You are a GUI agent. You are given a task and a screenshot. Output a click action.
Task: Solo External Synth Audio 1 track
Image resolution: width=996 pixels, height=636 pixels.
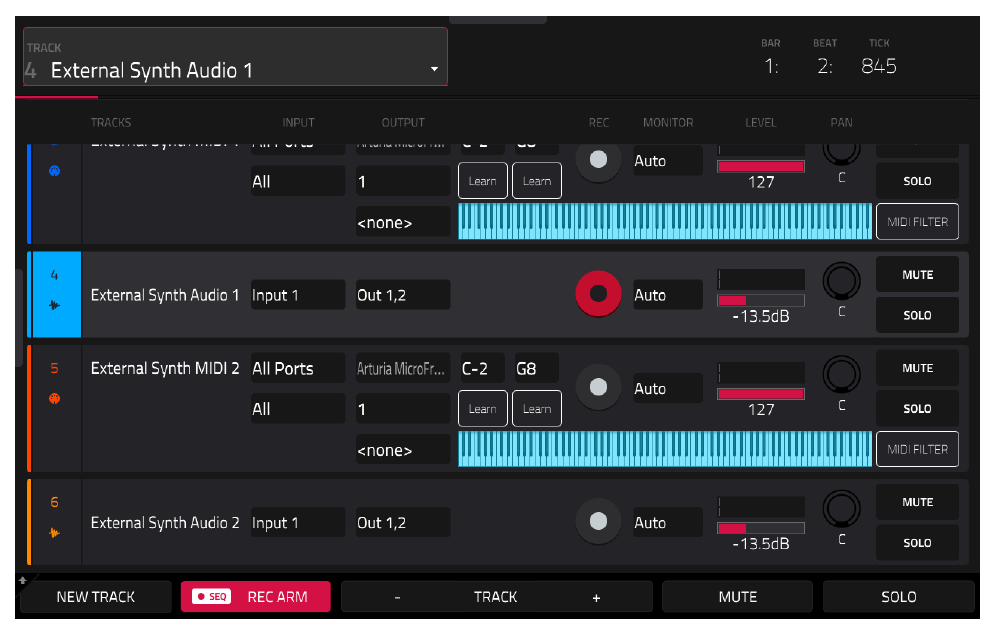pyautogui.click(x=917, y=315)
